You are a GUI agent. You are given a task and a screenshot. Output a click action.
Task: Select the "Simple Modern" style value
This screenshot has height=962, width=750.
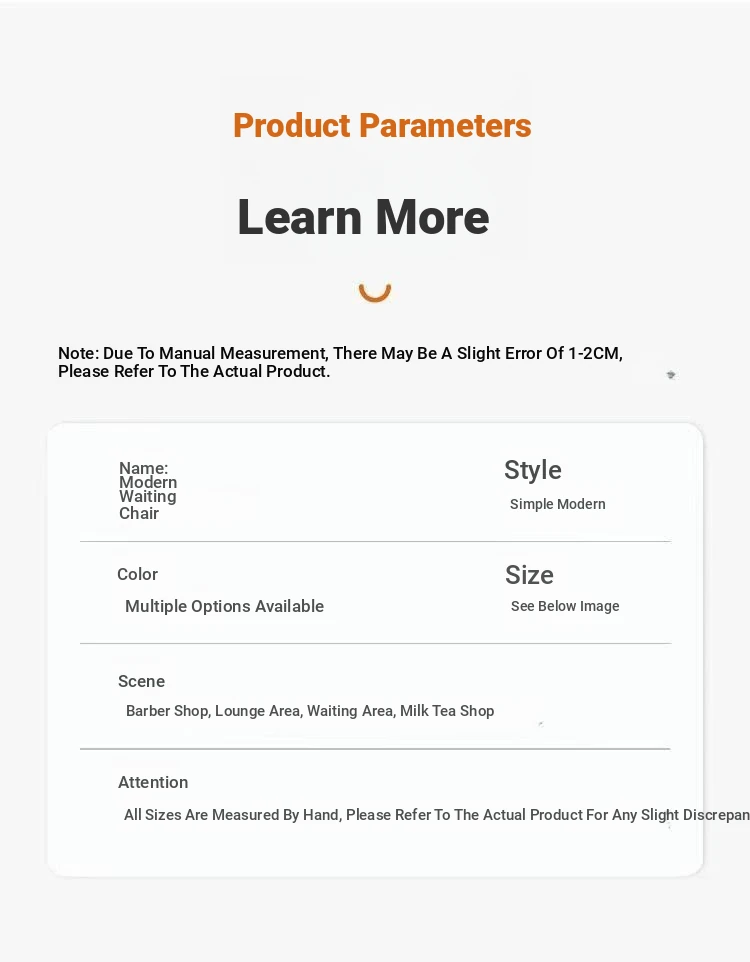(x=557, y=504)
